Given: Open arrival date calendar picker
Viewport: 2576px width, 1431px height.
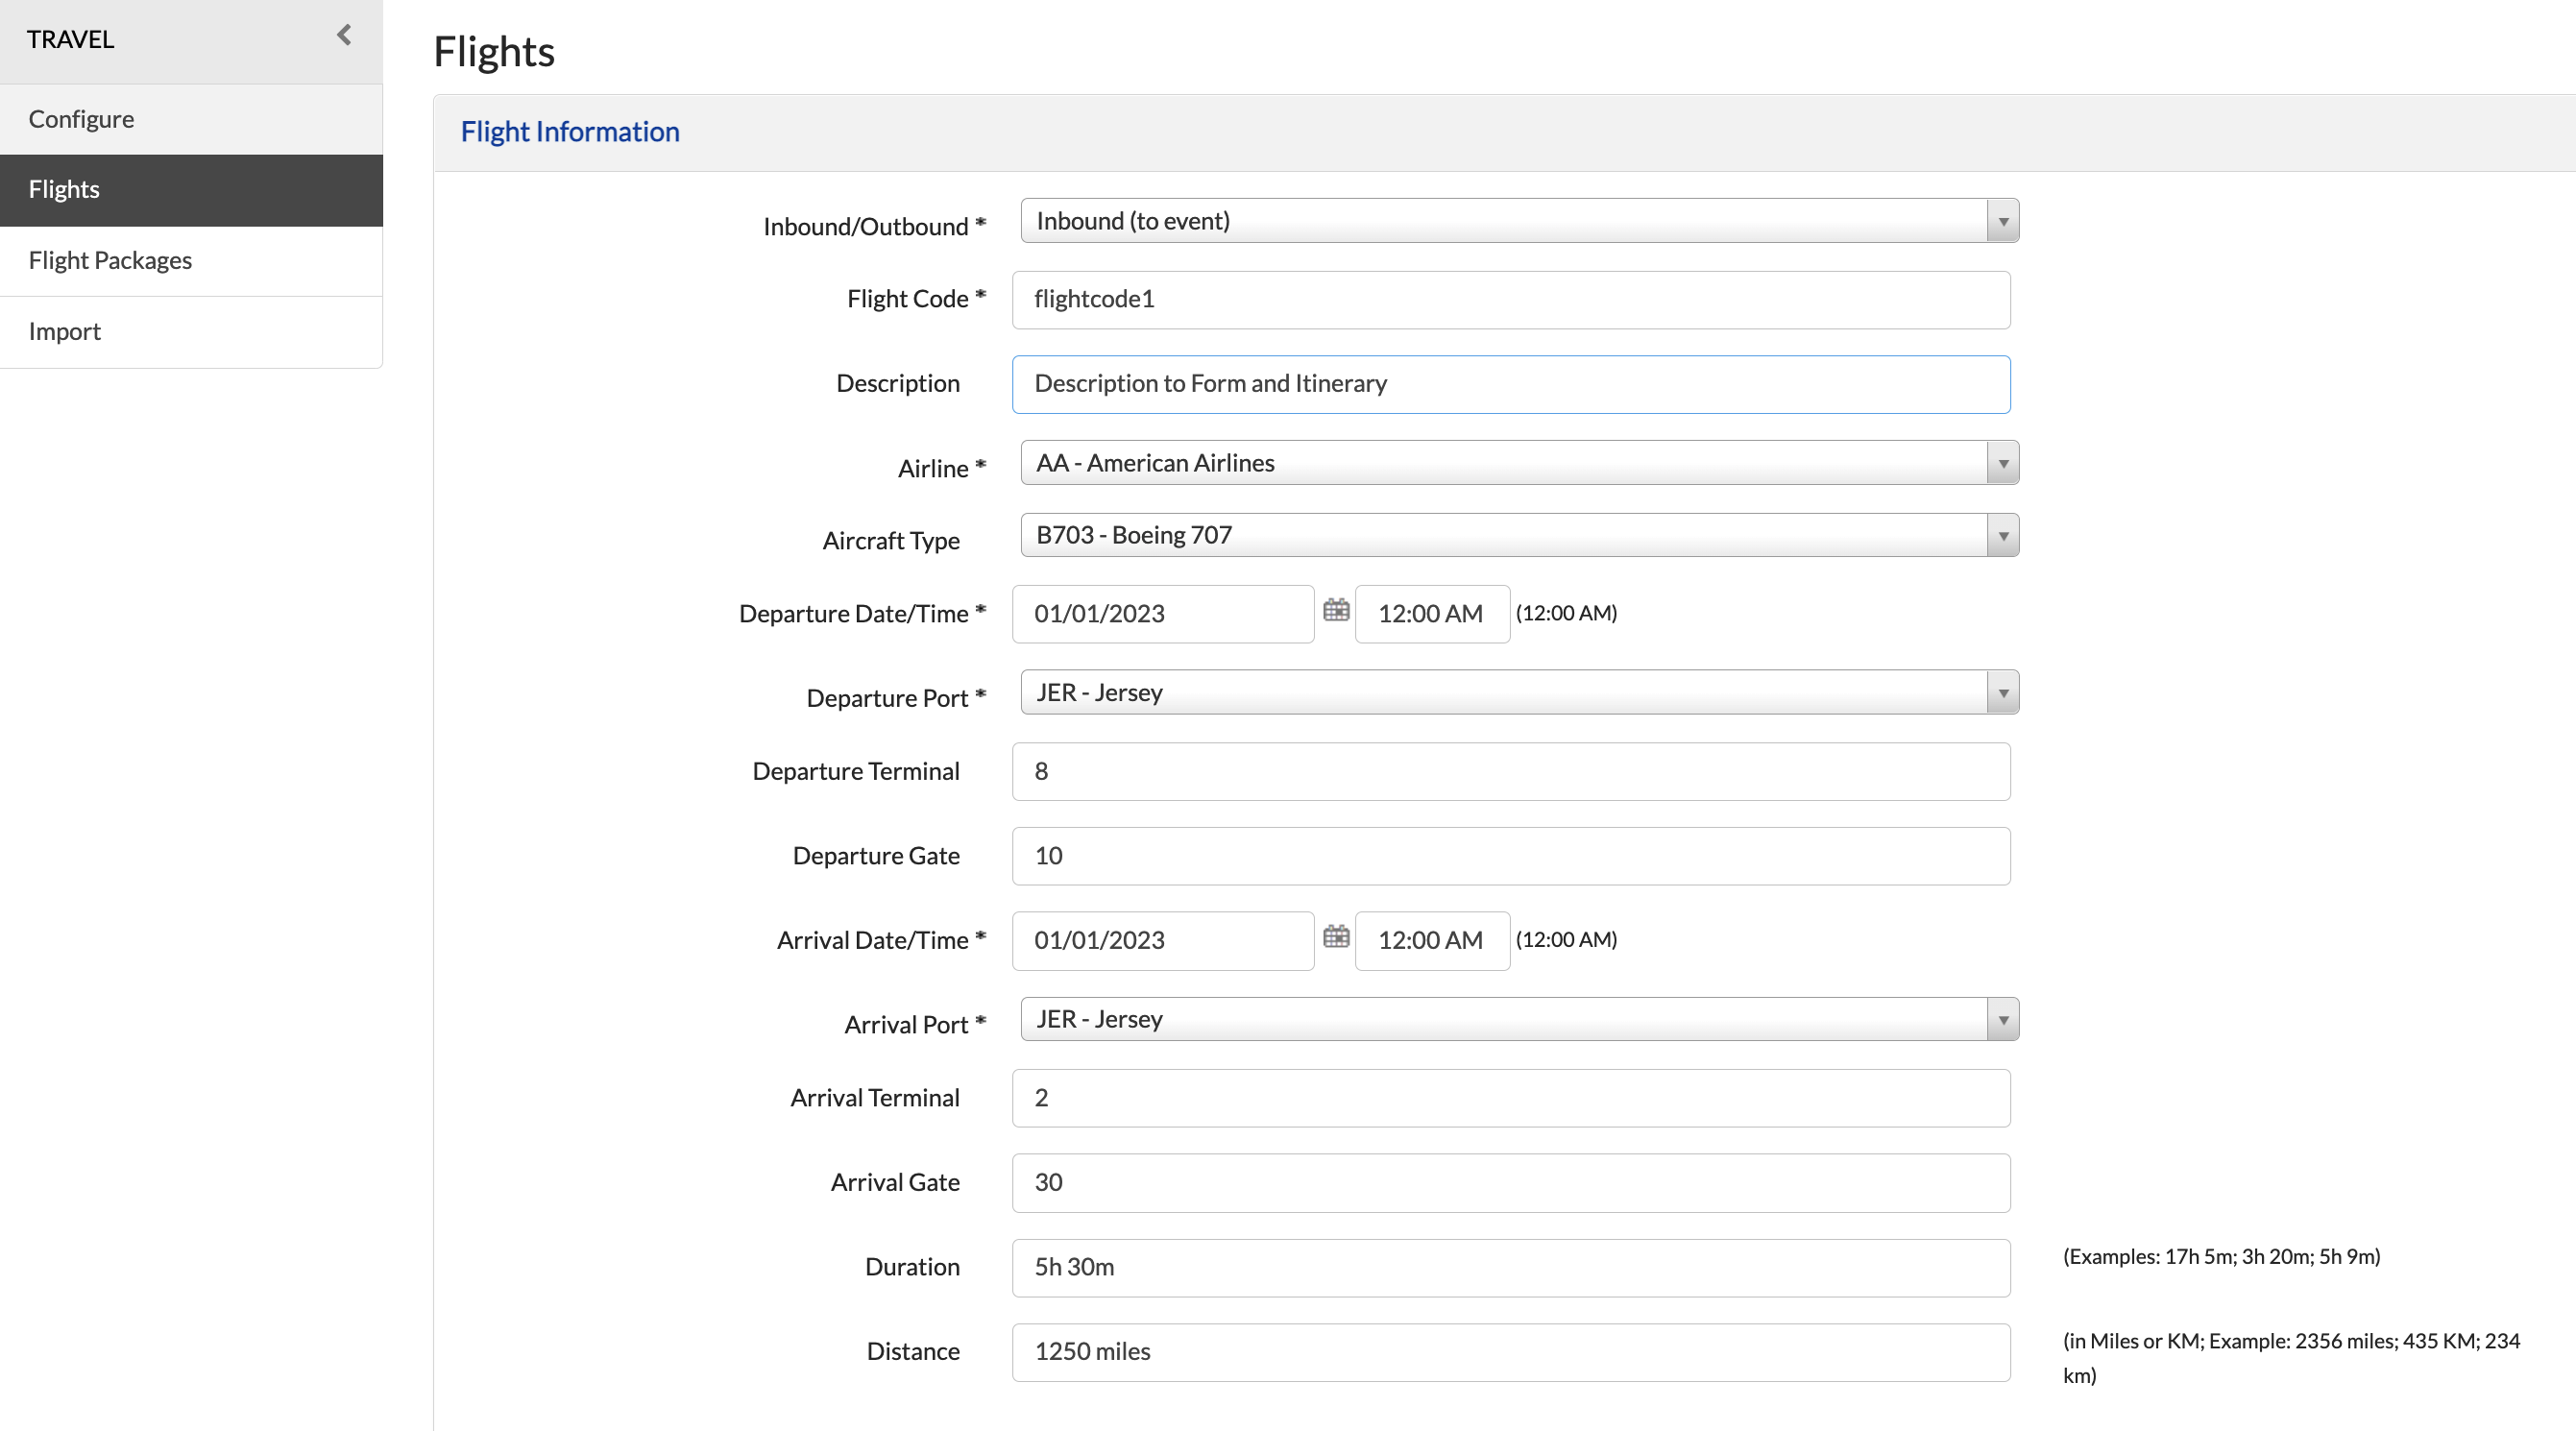Looking at the screenshot, I should [1336, 937].
